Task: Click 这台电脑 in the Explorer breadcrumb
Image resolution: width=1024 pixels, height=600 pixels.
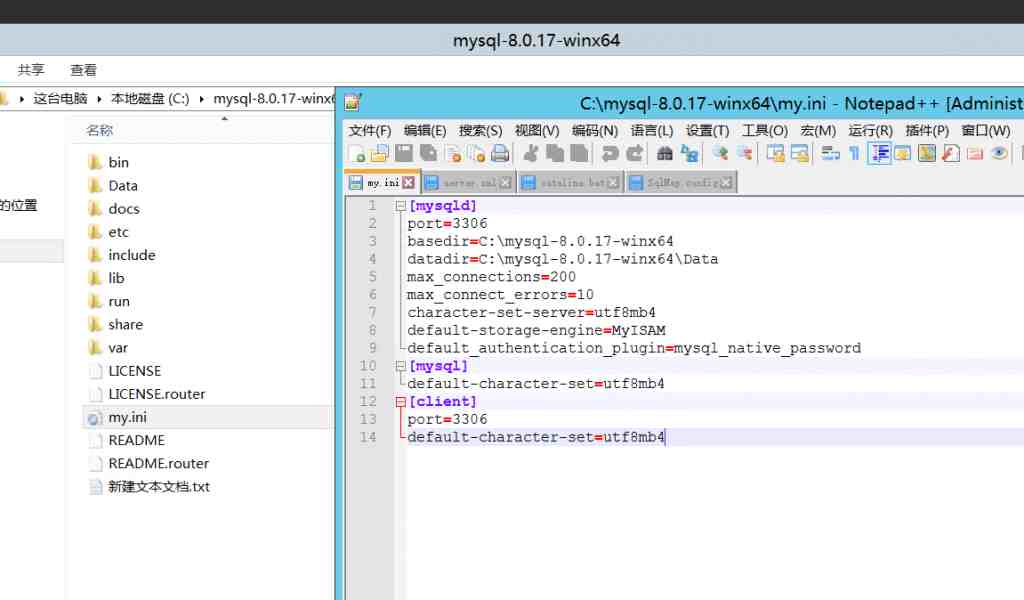Action: [60, 99]
